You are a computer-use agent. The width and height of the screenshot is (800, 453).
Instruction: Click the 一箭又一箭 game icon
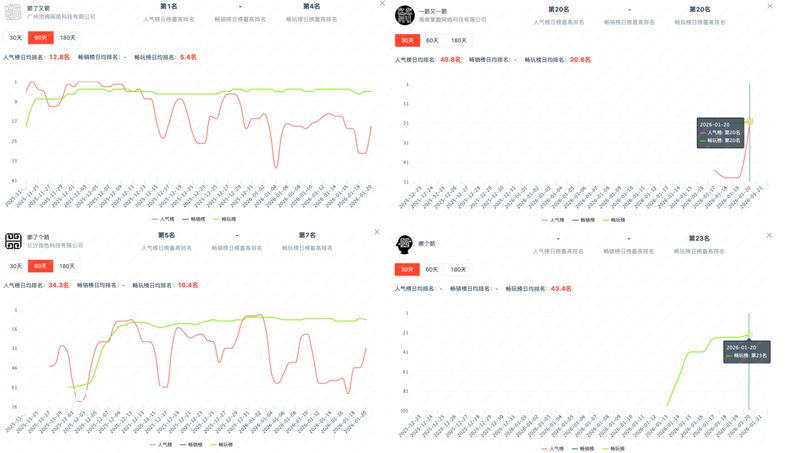pyautogui.click(x=404, y=15)
